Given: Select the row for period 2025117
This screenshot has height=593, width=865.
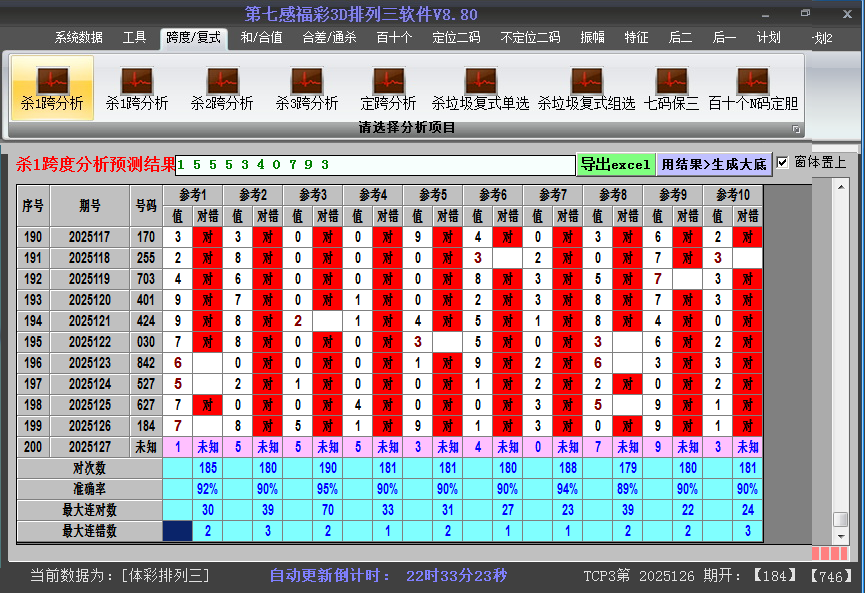Looking at the screenshot, I should [389, 237].
